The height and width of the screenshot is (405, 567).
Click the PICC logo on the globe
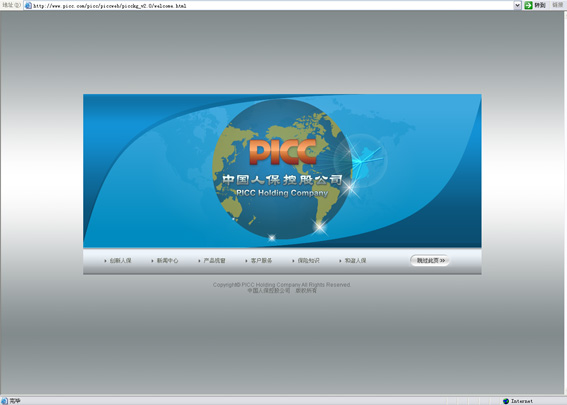pyautogui.click(x=282, y=152)
